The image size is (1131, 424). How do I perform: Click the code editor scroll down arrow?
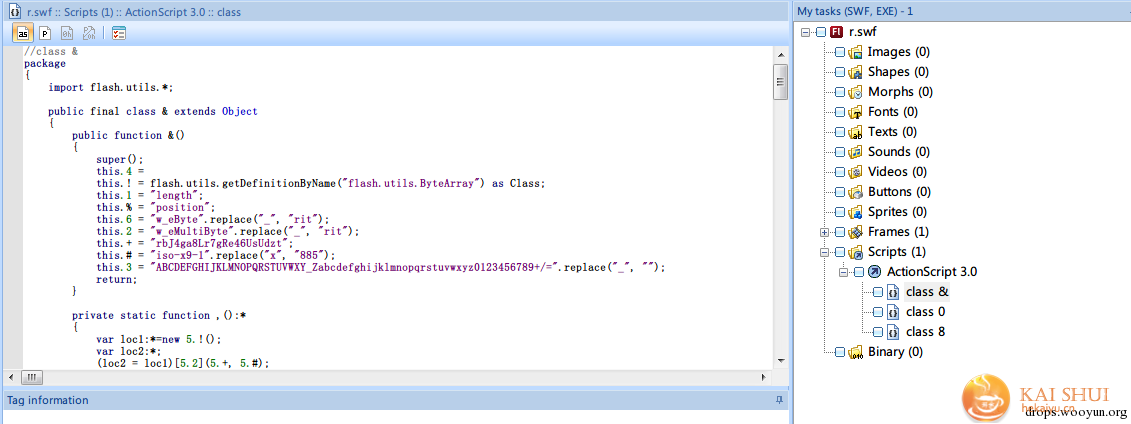(779, 360)
